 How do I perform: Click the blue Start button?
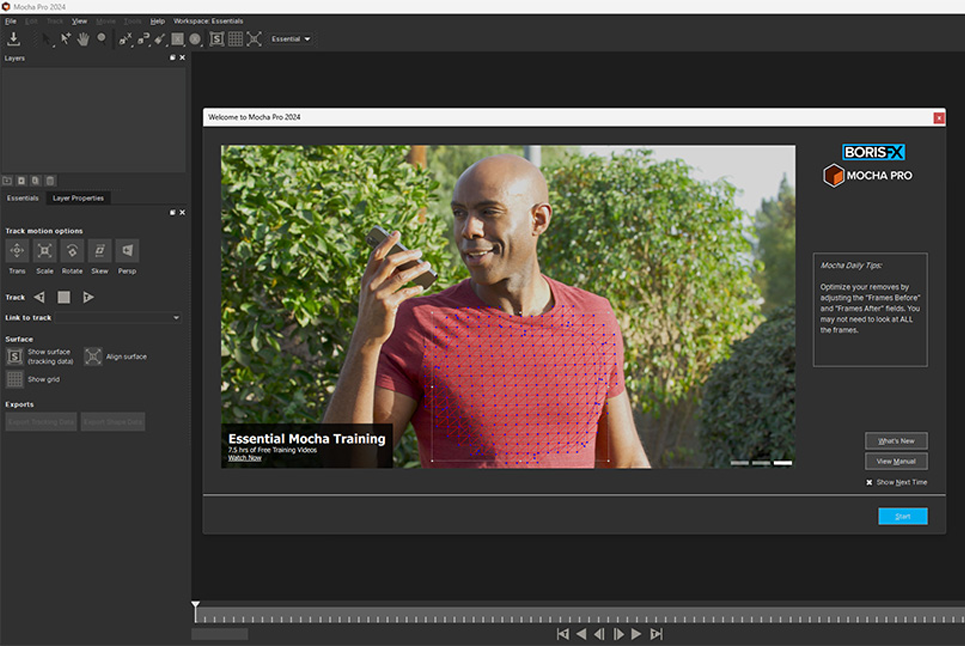(903, 516)
